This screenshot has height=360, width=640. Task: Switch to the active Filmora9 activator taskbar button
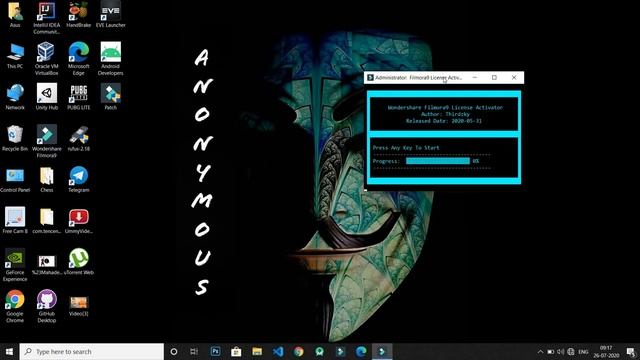[x=382, y=351]
